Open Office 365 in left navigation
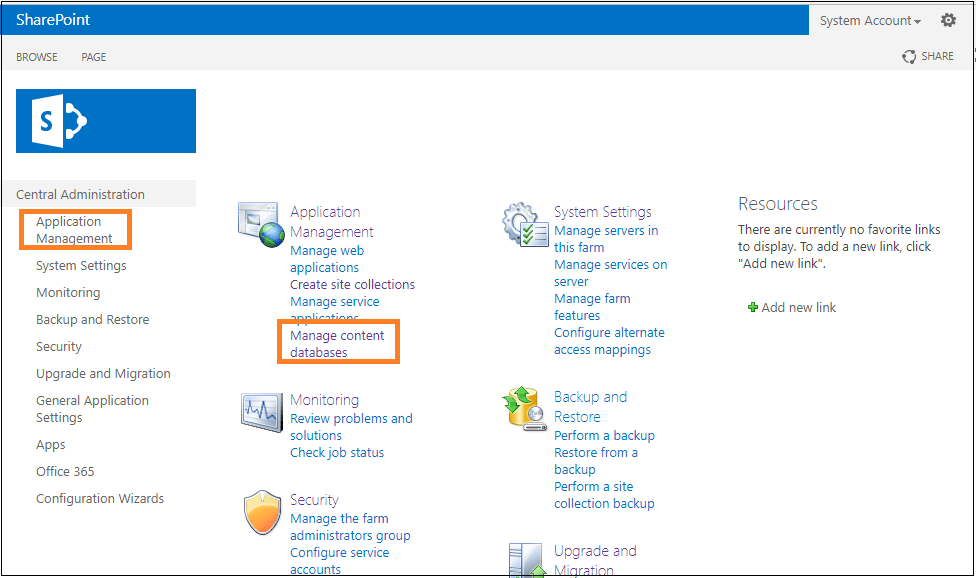Image resolution: width=976 pixels, height=578 pixels. pyautogui.click(x=65, y=472)
